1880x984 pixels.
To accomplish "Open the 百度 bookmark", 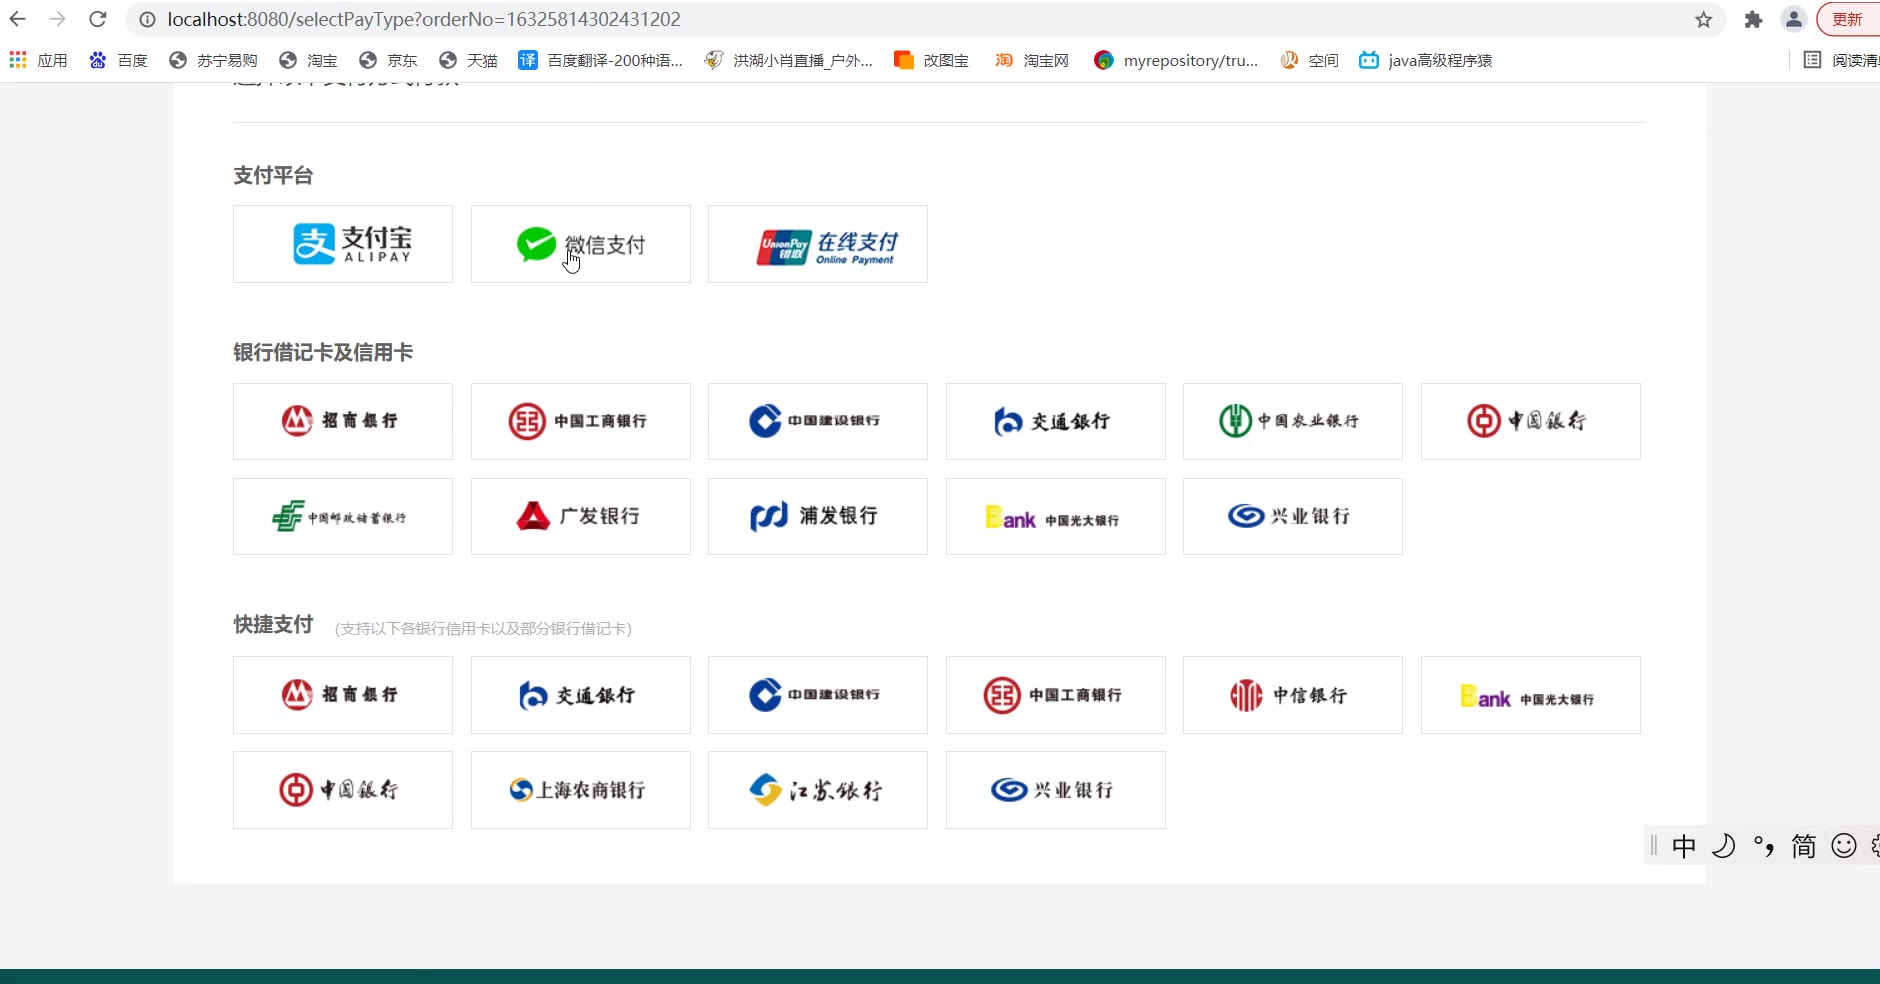I will click(118, 61).
